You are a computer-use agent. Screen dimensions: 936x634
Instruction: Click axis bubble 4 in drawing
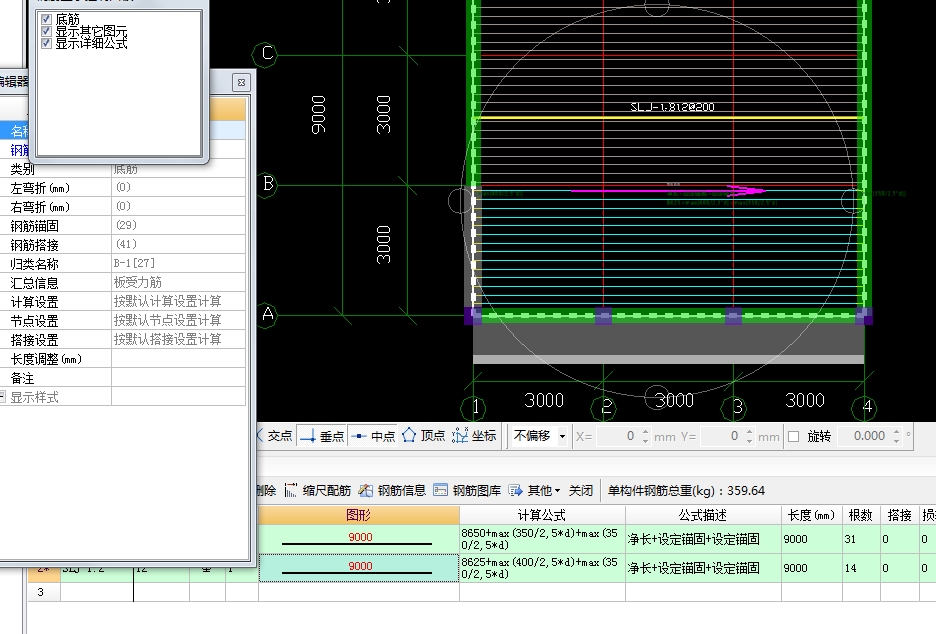tap(865, 408)
